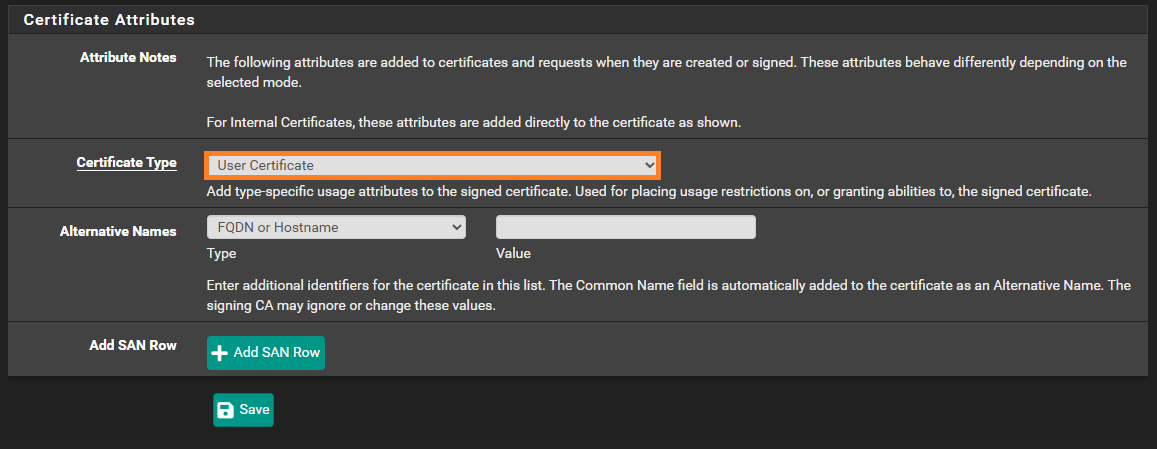Click the bold Add SAN Row label
This screenshot has height=449, width=1157.
[134, 345]
